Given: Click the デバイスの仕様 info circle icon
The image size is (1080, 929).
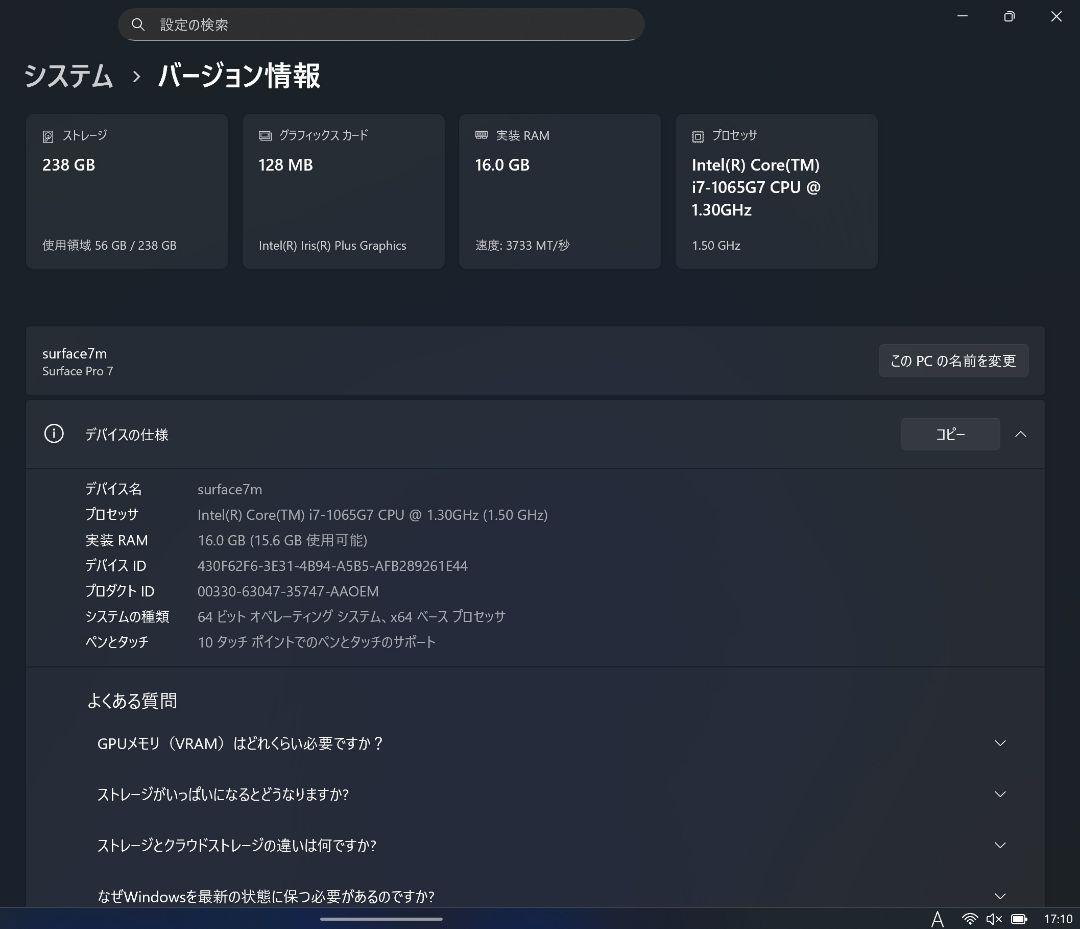Looking at the screenshot, I should click(53, 434).
